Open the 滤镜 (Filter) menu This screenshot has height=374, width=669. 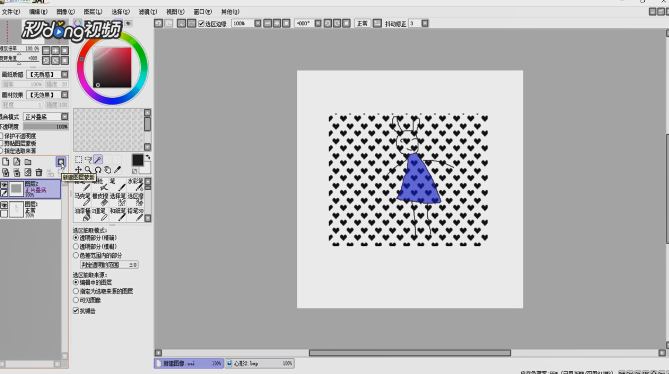click(148, 12)
